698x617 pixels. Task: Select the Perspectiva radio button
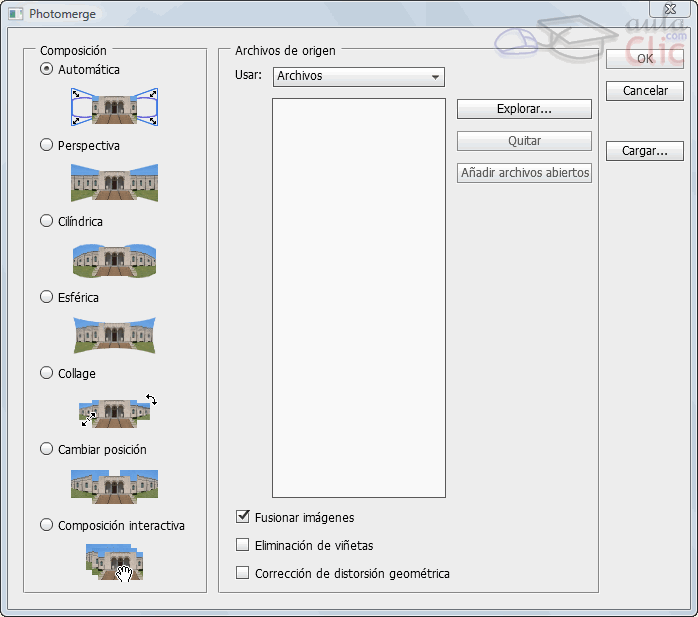[46, 145]
